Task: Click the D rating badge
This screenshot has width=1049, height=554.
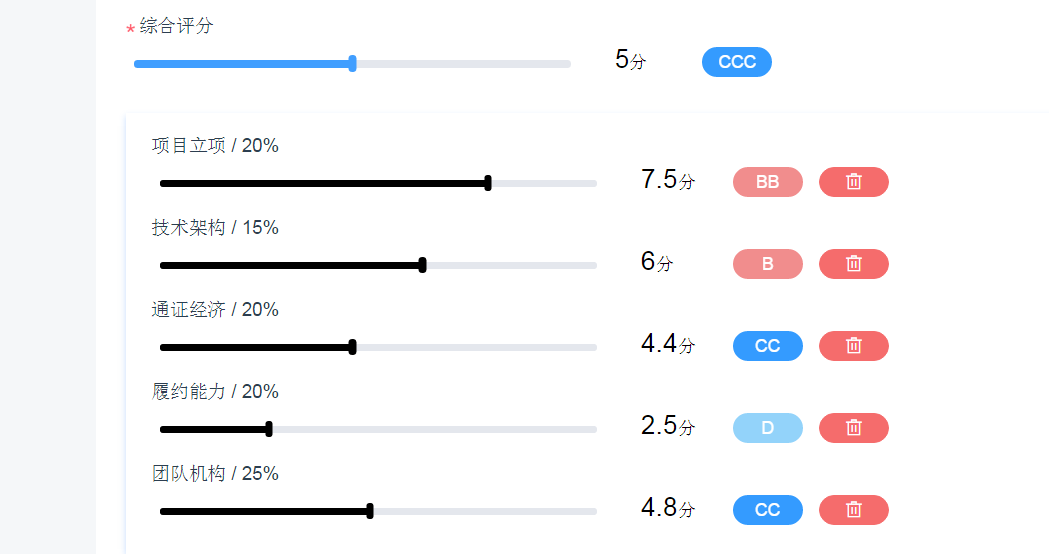Action: [768, 428]
